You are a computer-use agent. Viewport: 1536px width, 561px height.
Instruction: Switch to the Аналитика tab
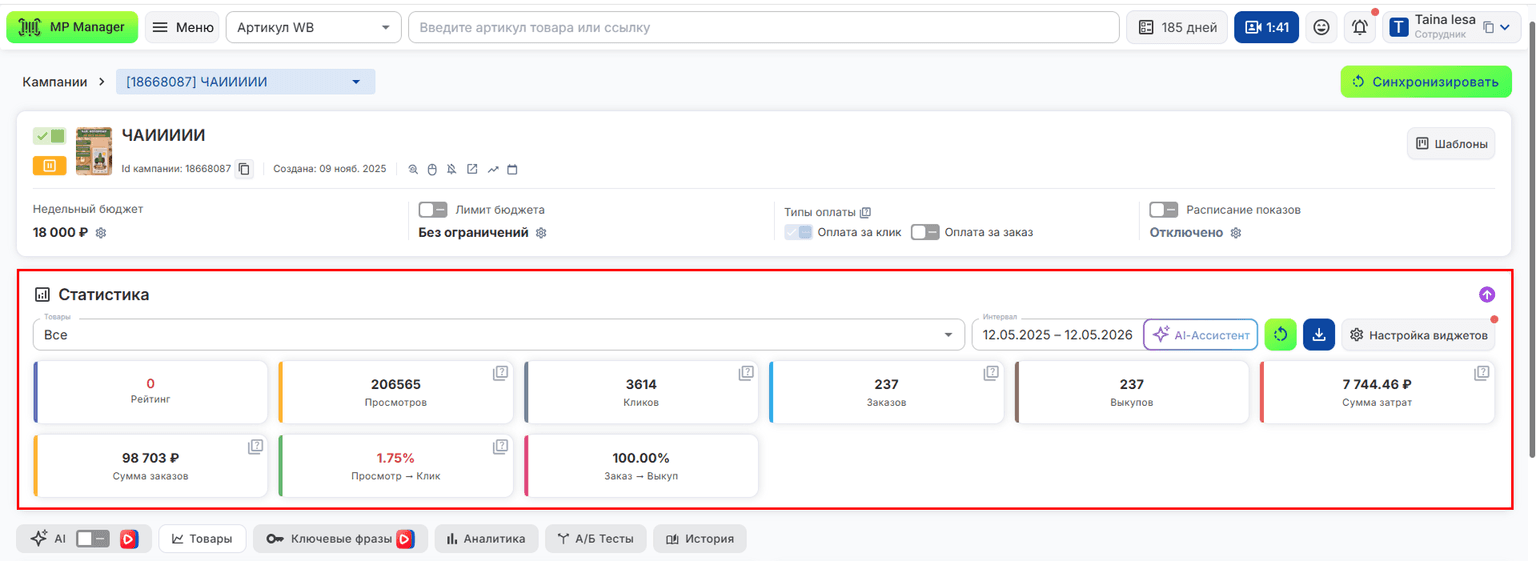pyautogui.click(x=486, y=538)
